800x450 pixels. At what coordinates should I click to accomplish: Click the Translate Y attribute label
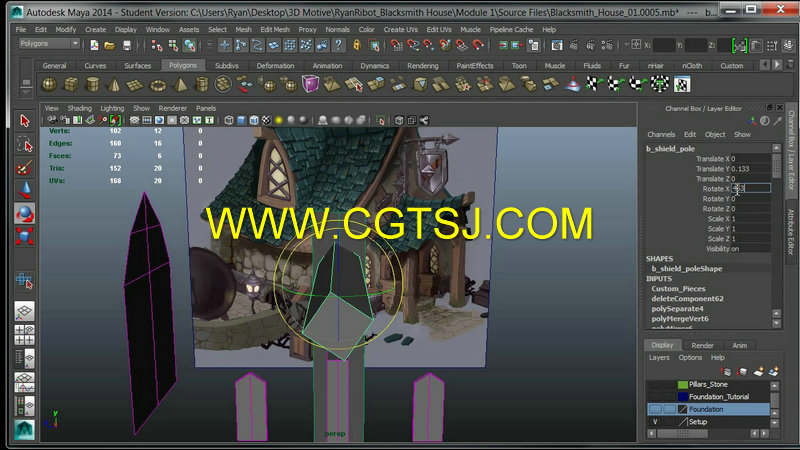(712, 169)
